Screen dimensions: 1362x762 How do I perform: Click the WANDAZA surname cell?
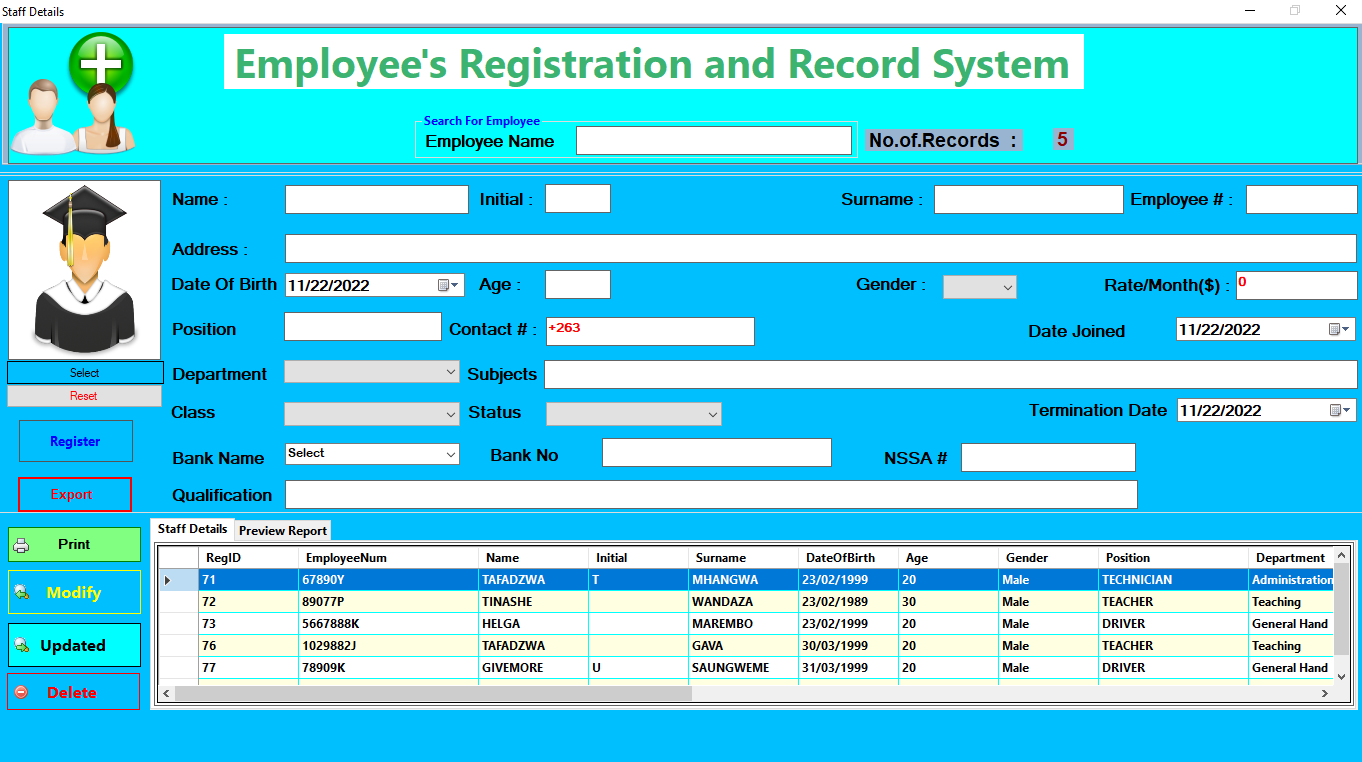coord(743,602)
